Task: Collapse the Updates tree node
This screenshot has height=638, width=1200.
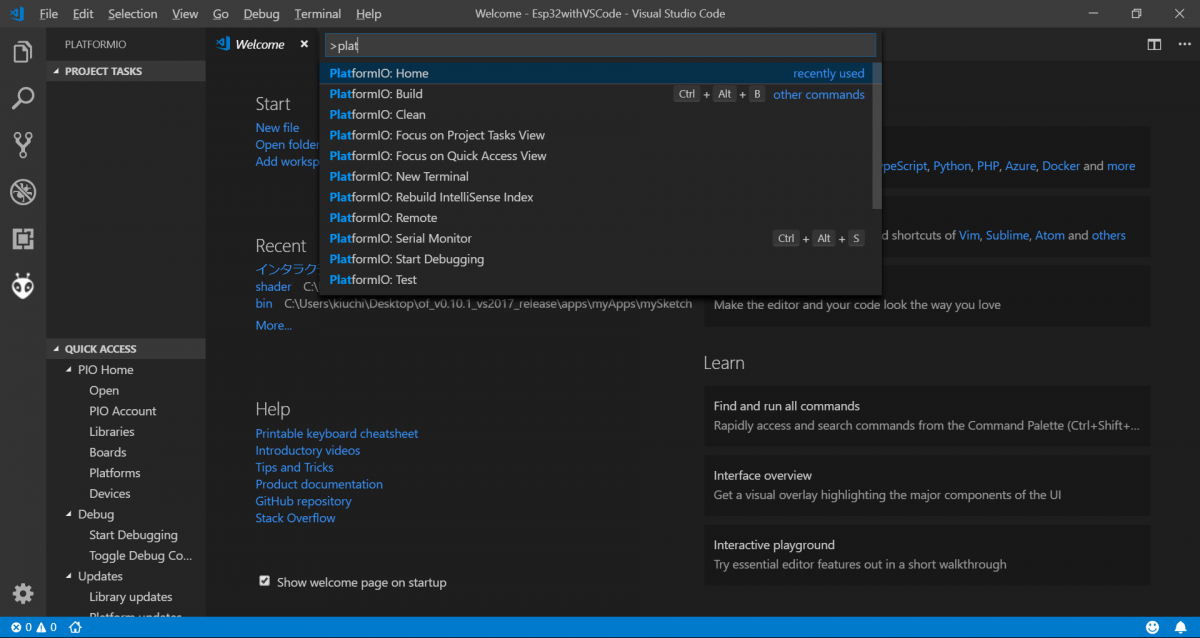Action: [69, 576]
